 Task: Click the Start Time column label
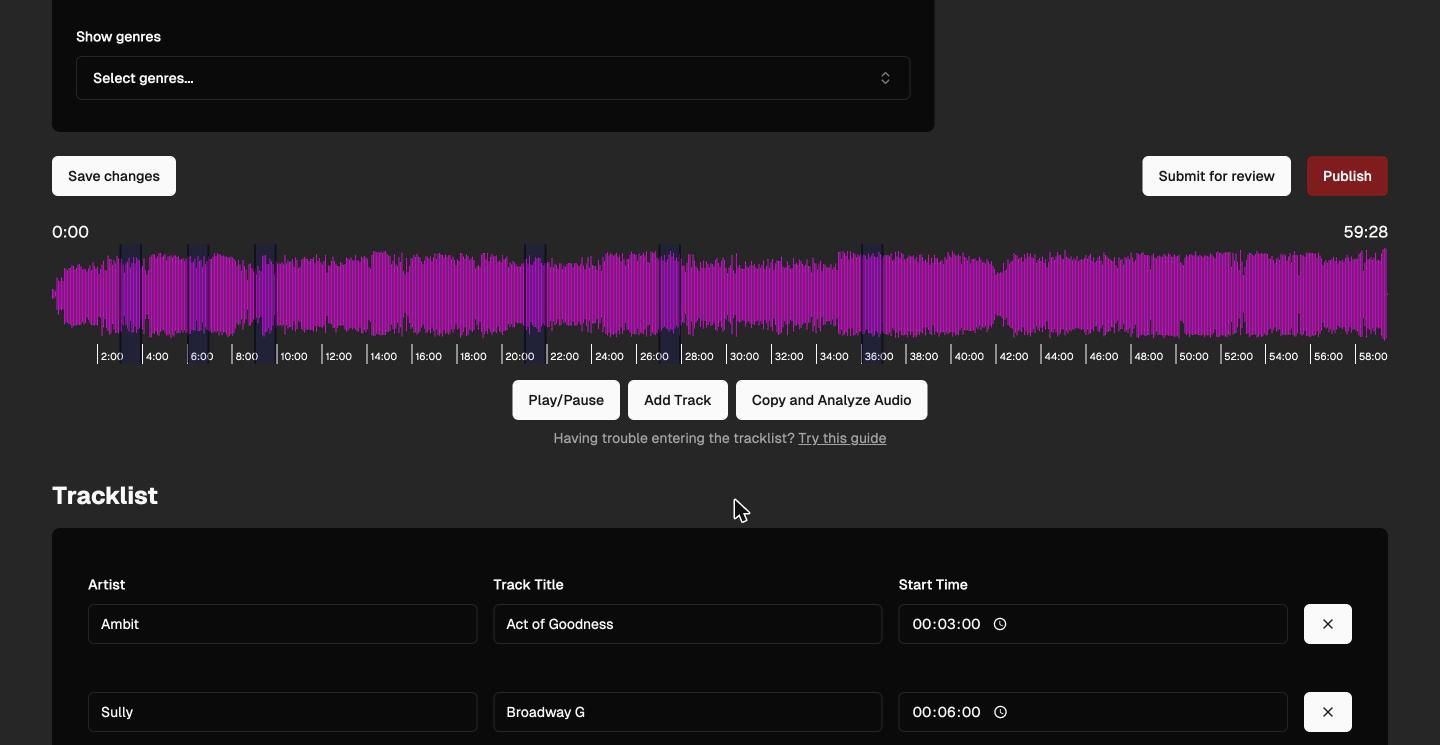coord(933,585)
